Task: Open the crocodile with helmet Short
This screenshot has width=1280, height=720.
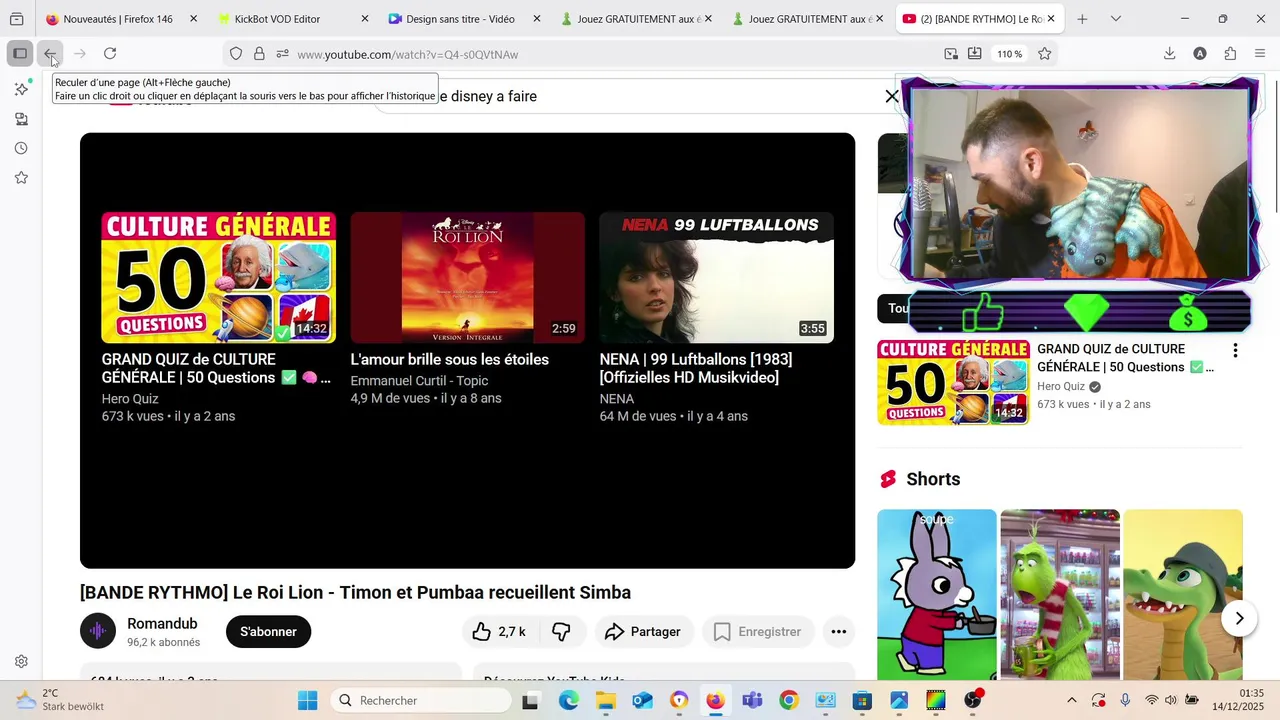Action: point(1183,595)
